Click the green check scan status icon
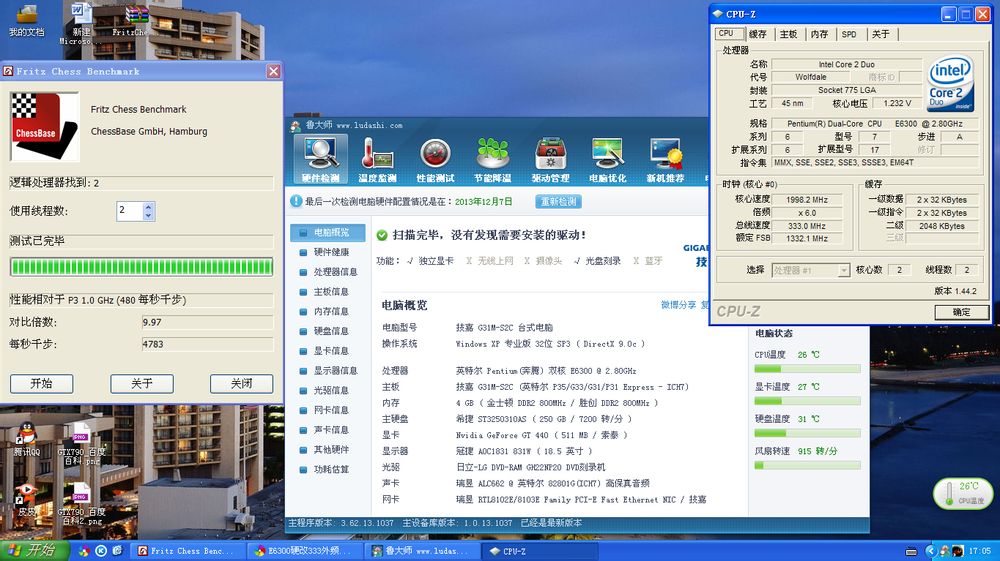This screenshot has height=561, width=1000. click(382, 235)
